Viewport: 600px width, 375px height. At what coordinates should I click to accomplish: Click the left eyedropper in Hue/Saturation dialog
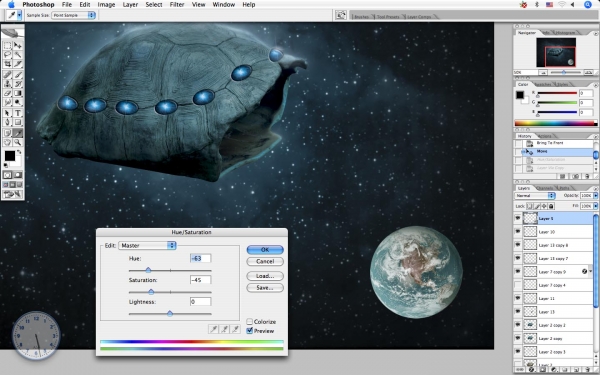(x=213, y=329)
